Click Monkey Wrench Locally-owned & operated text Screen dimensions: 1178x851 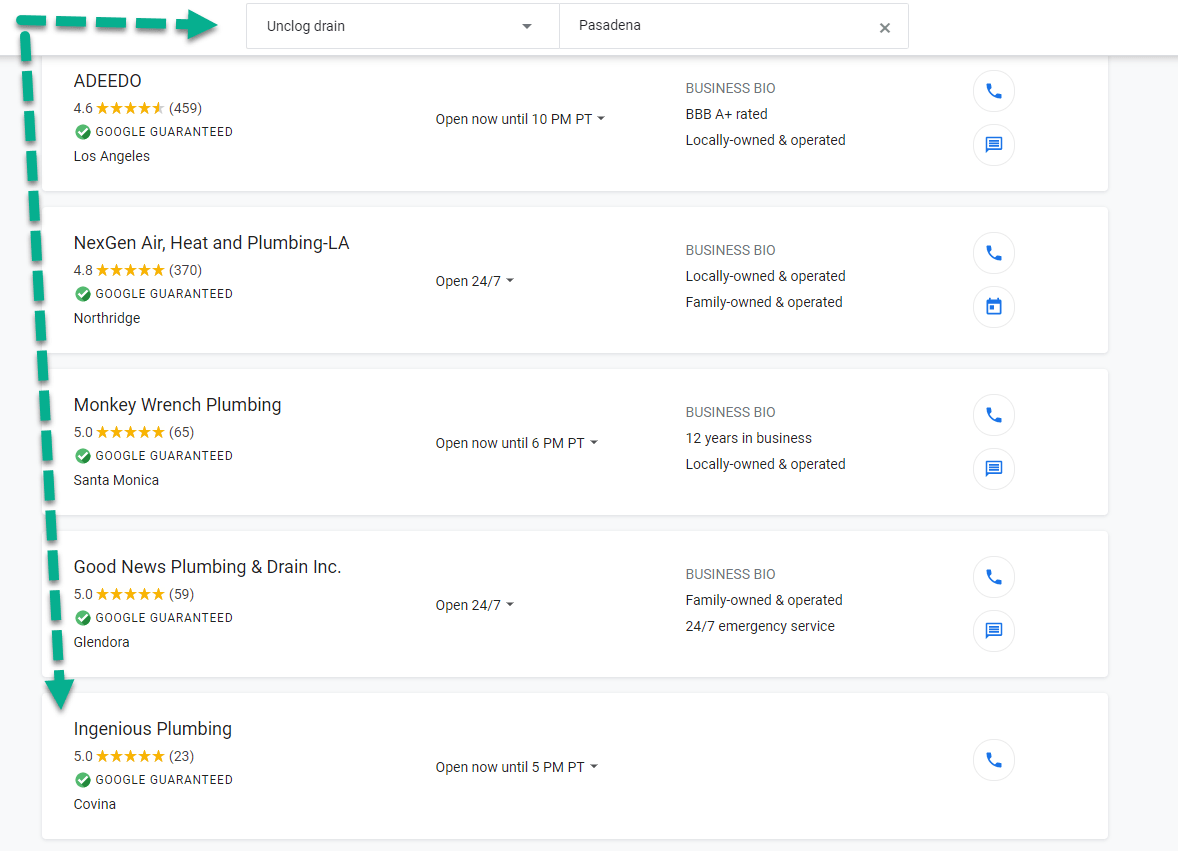765,465
